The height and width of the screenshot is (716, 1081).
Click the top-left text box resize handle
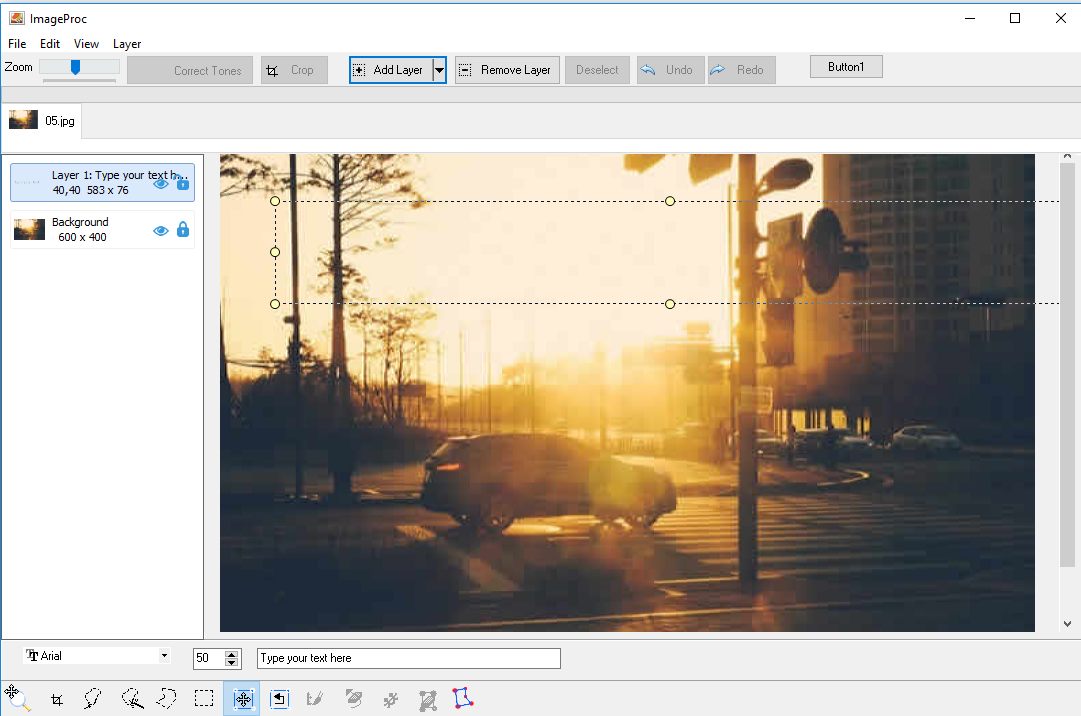[275, 201]
